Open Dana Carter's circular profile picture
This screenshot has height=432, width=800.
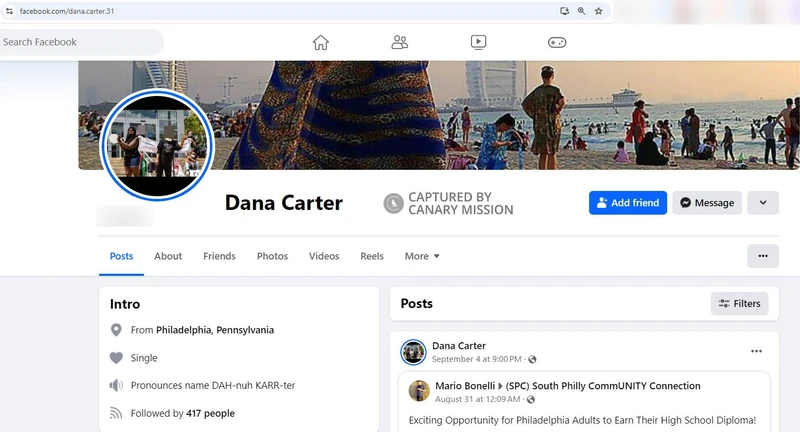(x=157, y=145)
